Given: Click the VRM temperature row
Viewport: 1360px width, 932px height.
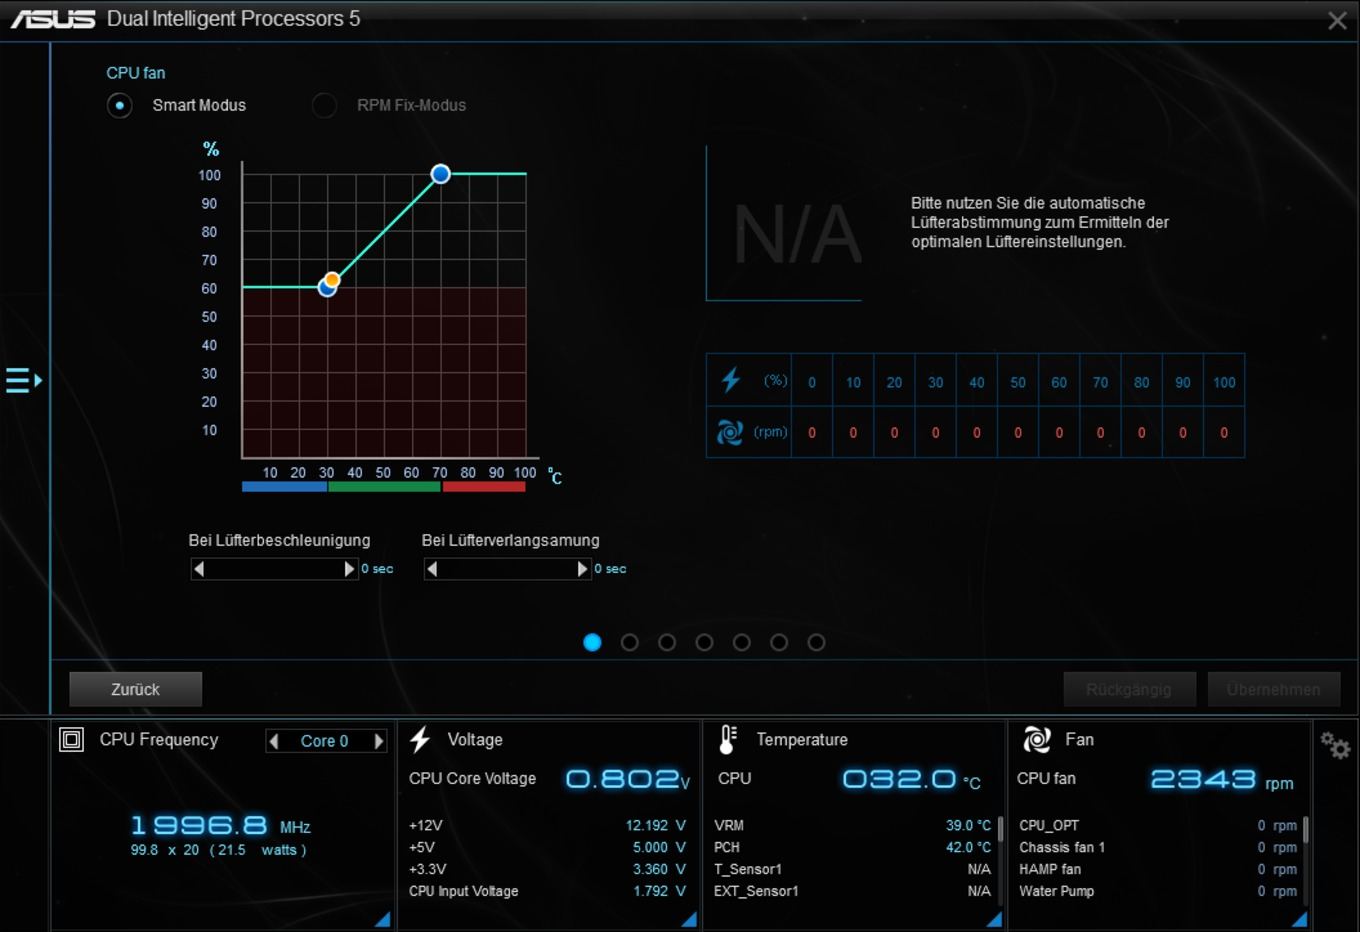Looking at the screenshot, I should pos(853,825).
